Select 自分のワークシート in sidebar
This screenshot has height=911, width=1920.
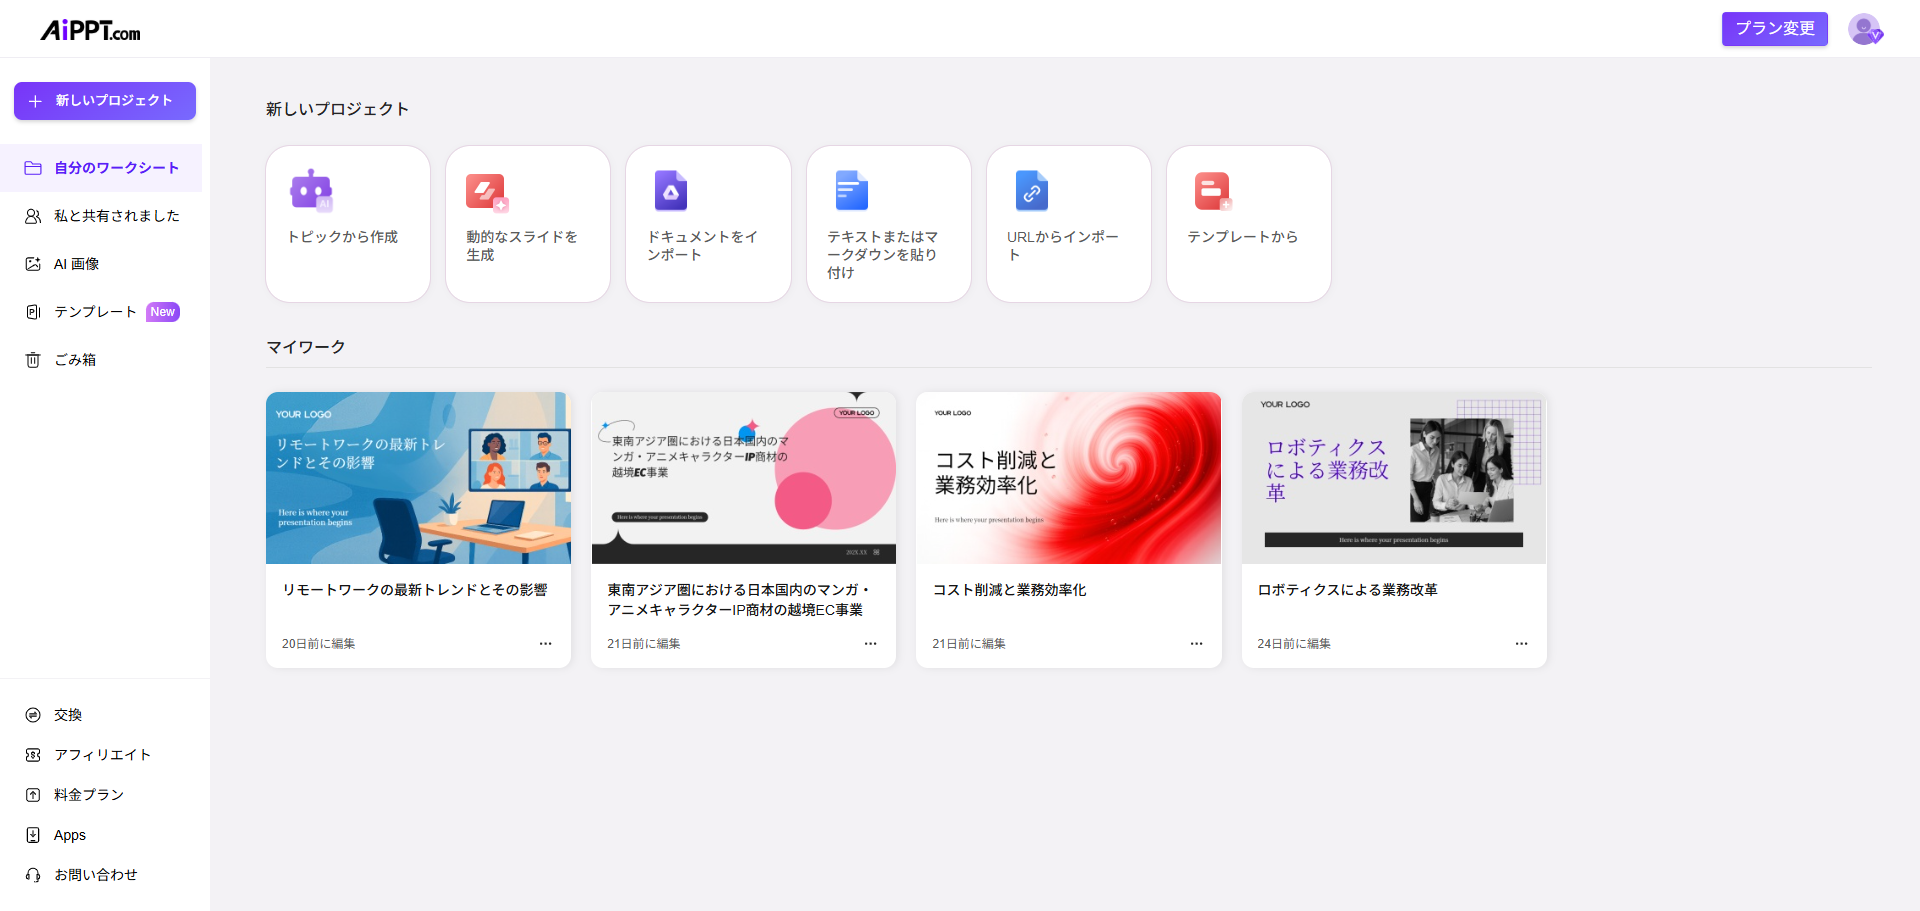coord(116,168)
